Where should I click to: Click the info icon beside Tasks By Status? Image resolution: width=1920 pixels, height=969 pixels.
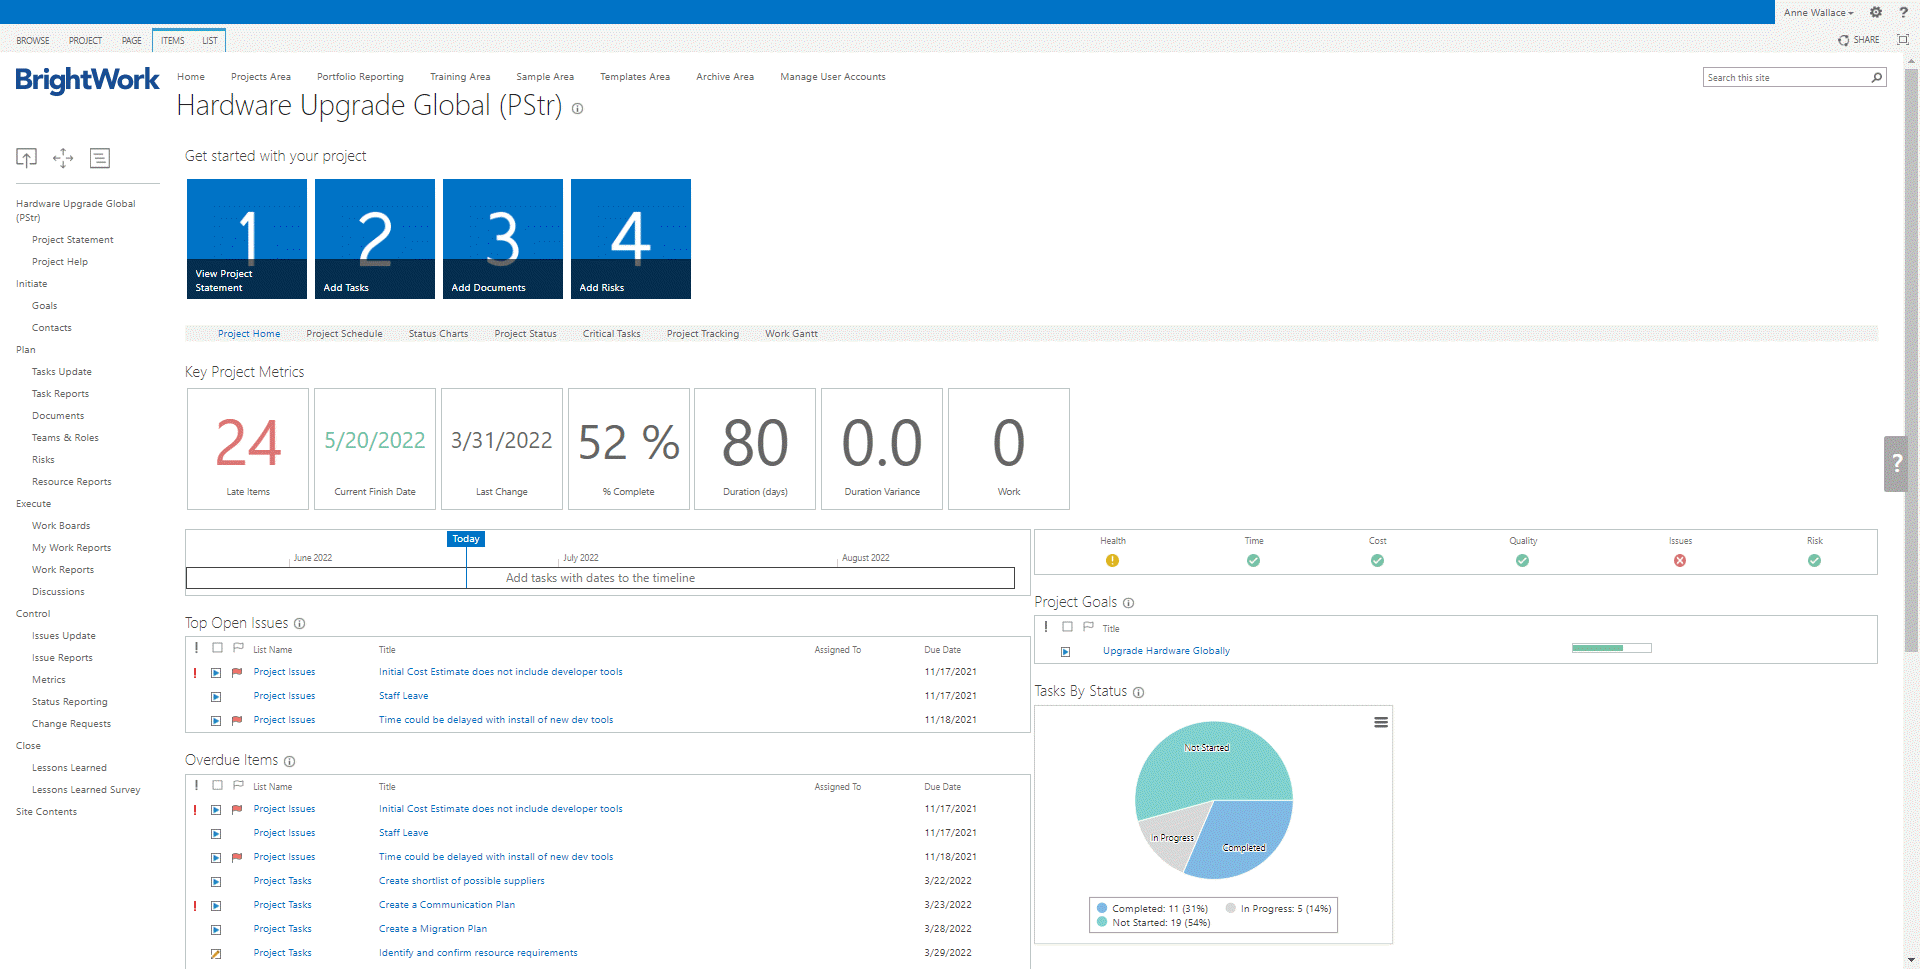1138,692
